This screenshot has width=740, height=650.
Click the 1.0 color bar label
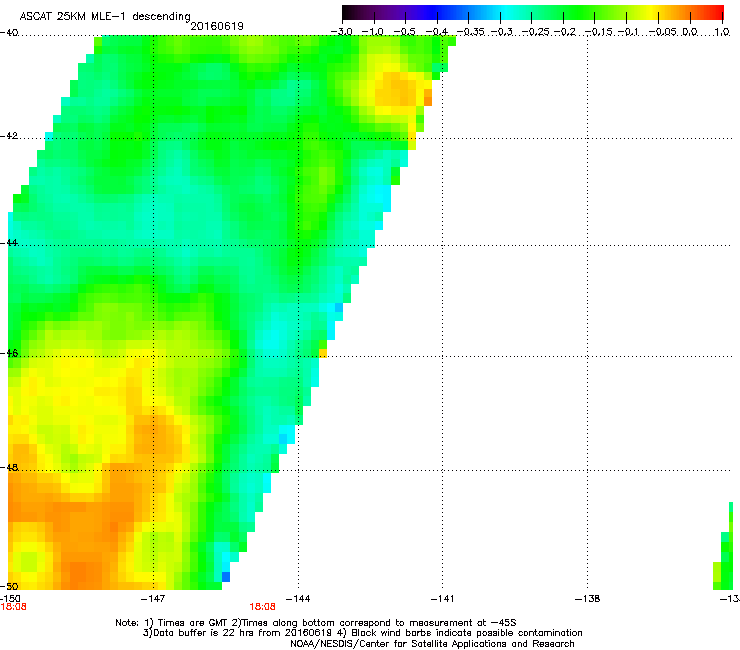[x=722, y=32]
